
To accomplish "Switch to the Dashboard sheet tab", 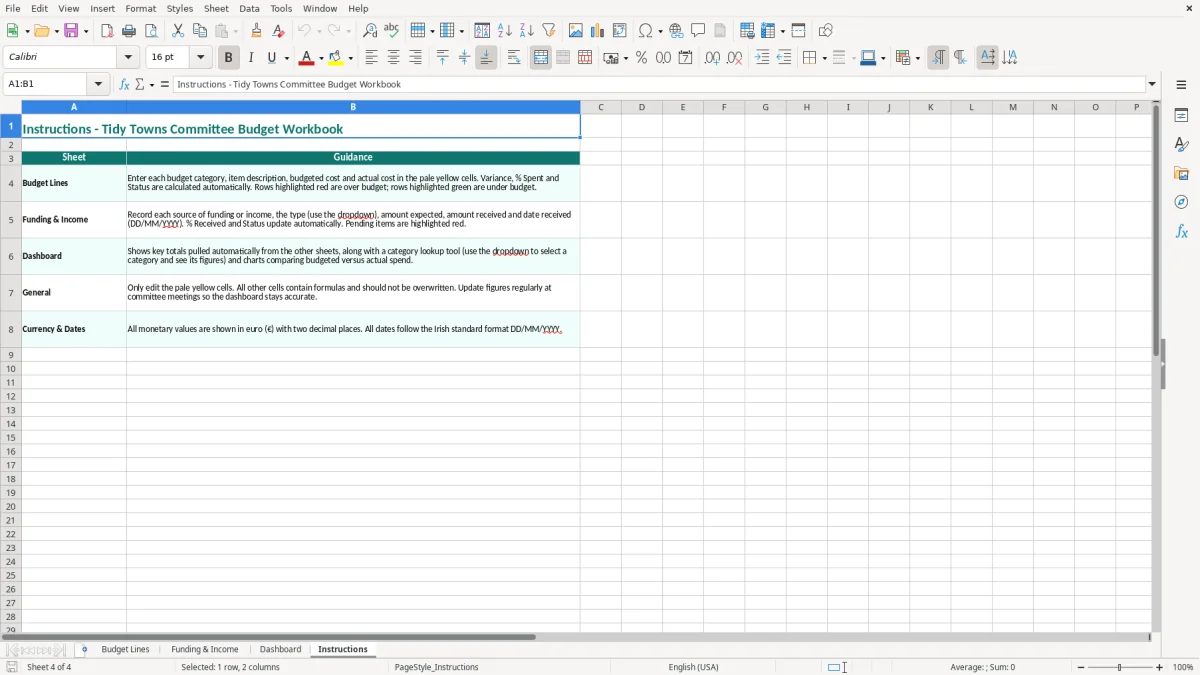I will pos(280,650).
